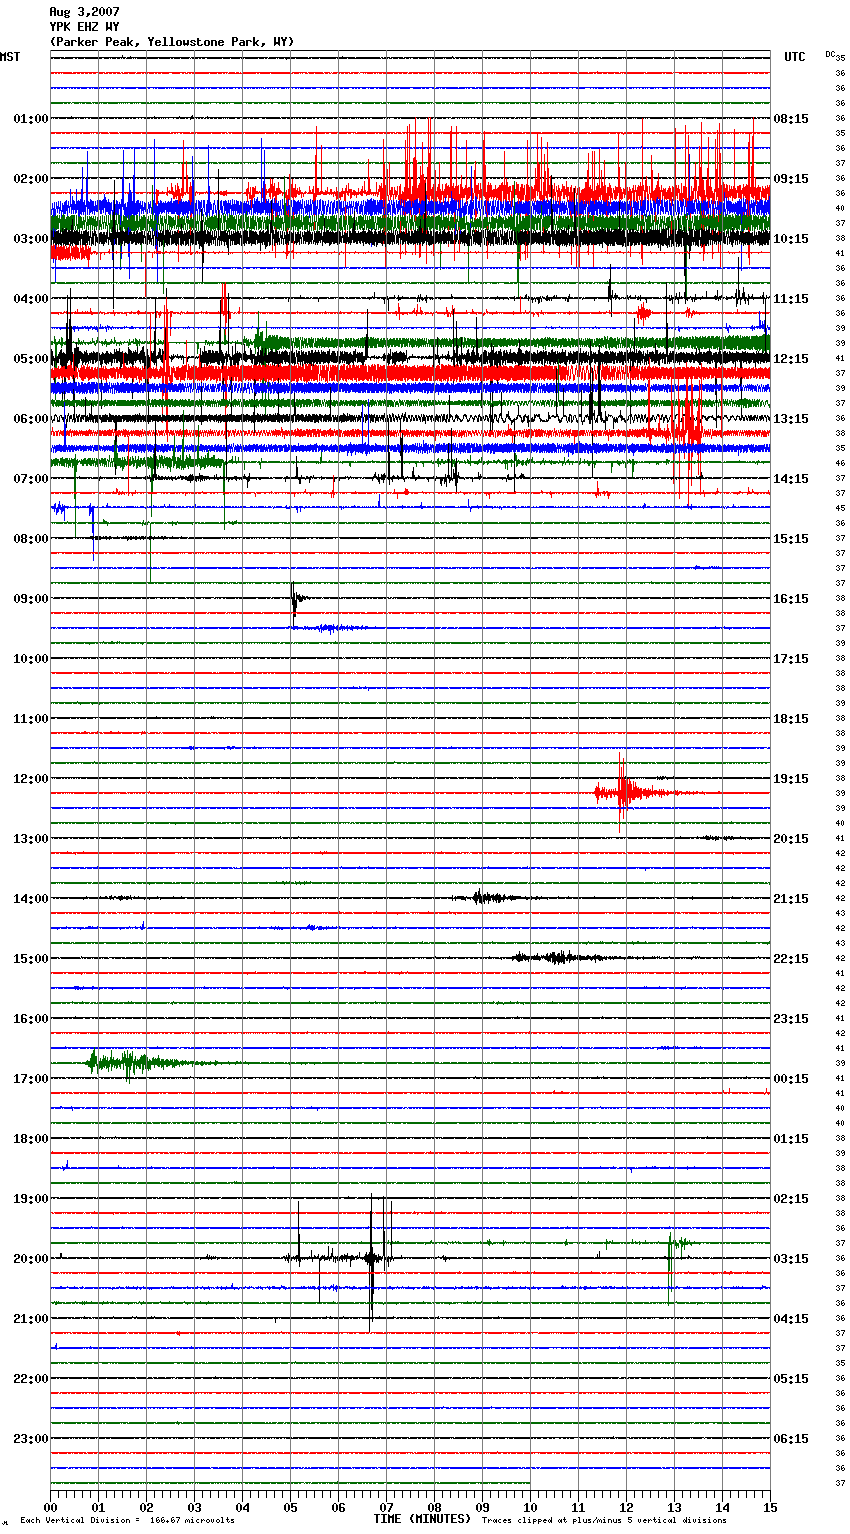Click the UTC timezone label

point(794,57)
